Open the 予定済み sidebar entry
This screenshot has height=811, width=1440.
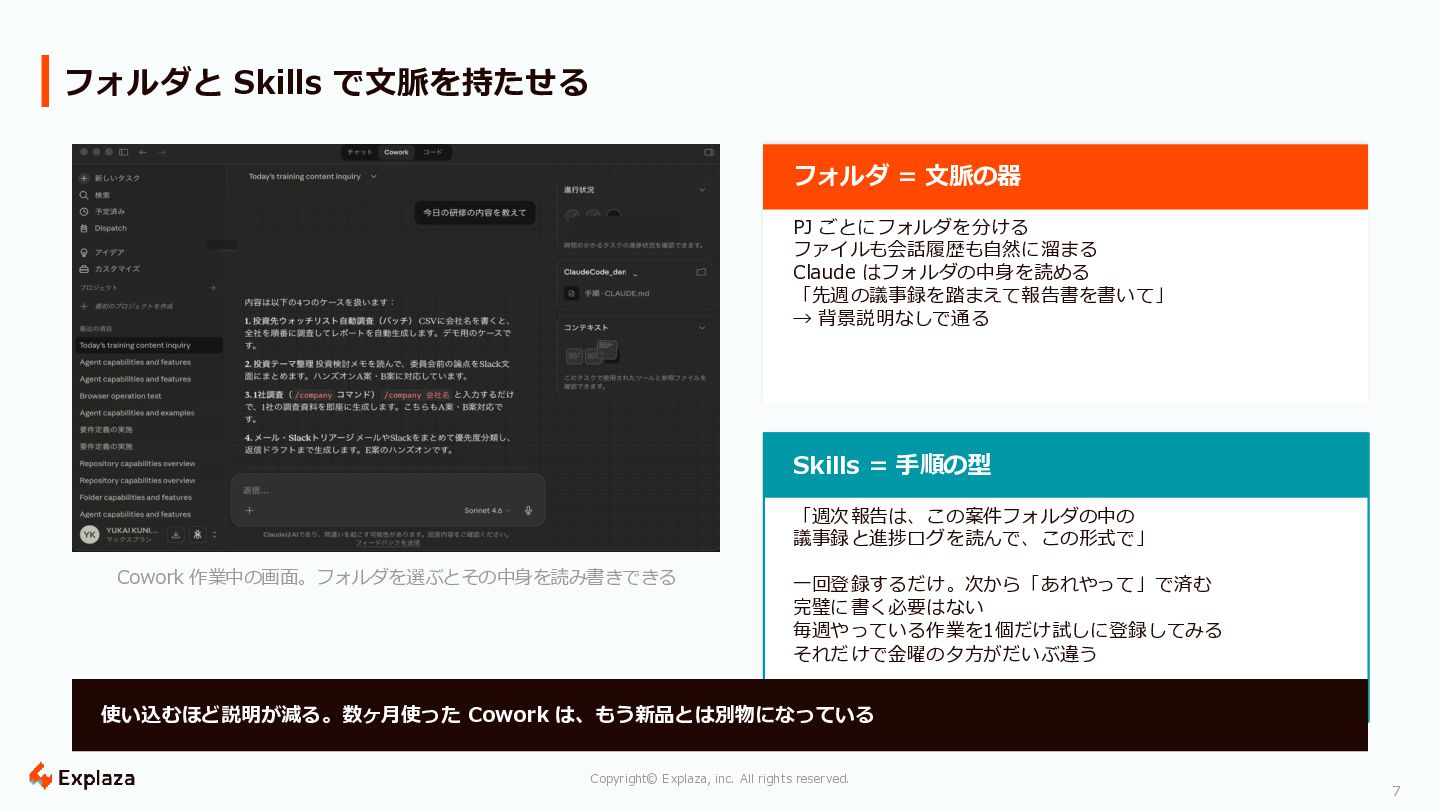tap(110, 212)
